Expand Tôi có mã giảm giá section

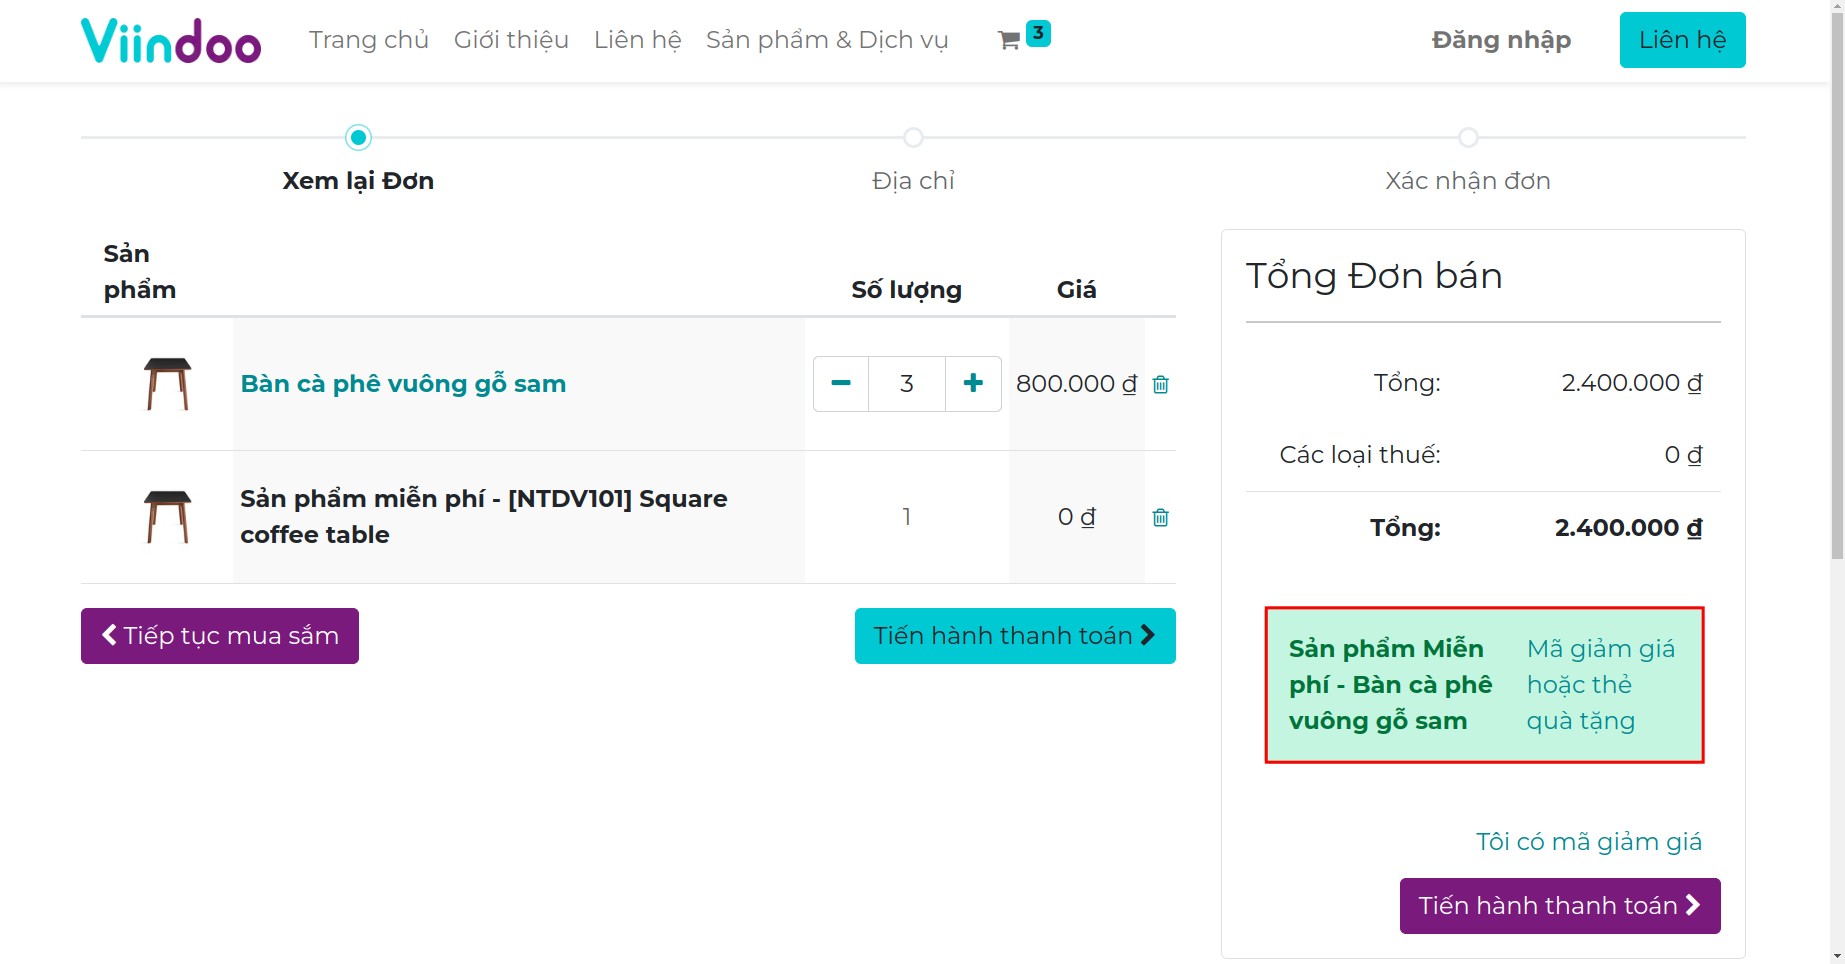[x=1588, y=841]
